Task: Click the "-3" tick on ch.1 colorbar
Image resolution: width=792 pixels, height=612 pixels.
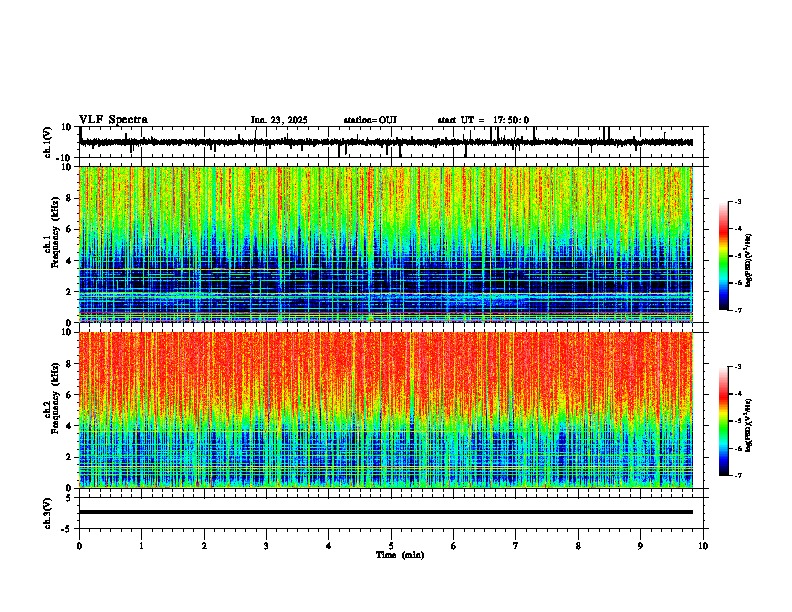Action: coord(737,202)
